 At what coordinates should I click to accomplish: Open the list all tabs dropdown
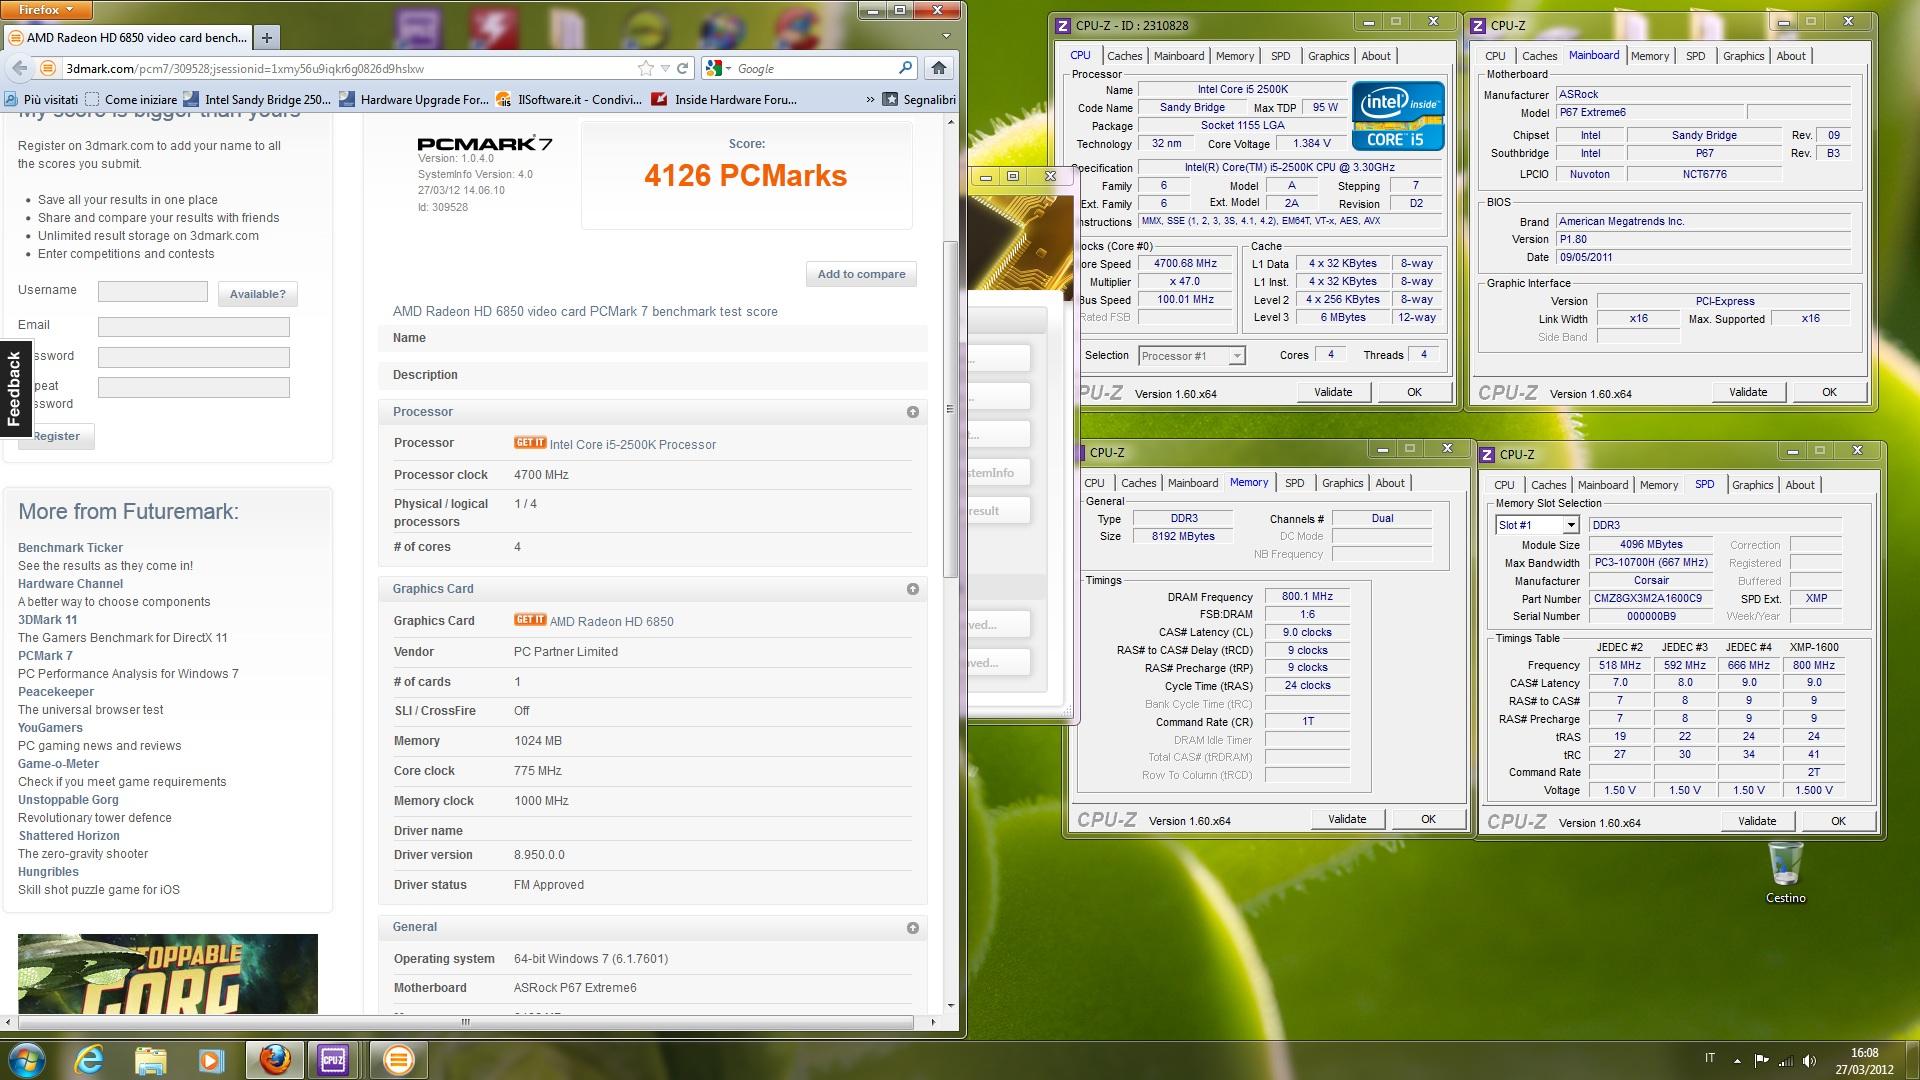pos(946,36)
